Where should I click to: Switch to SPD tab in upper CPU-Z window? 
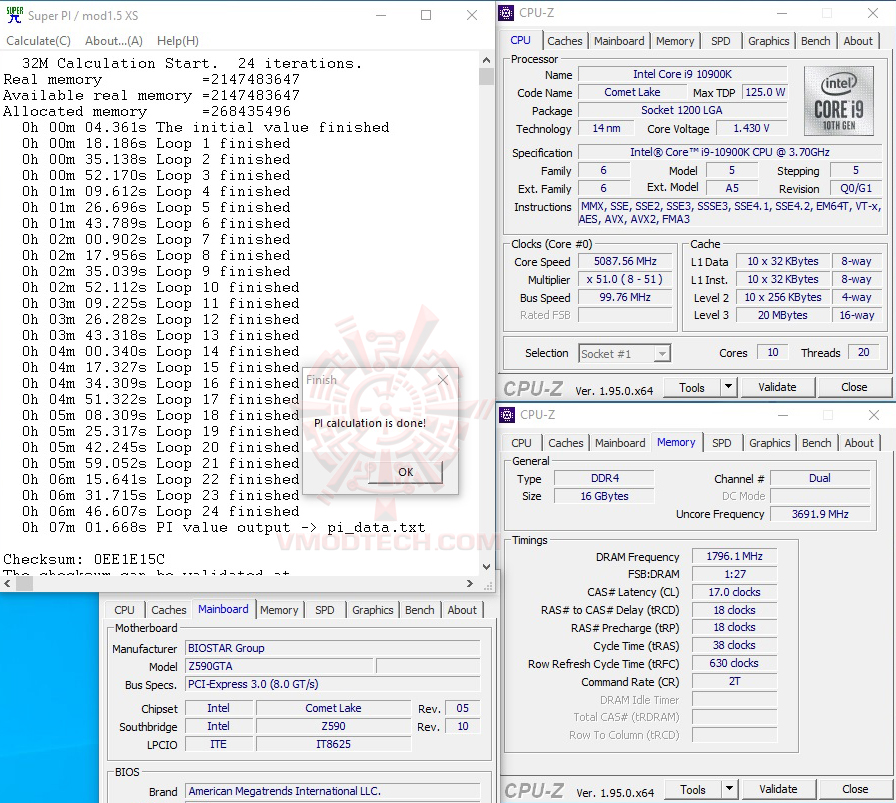click(721, 41)
